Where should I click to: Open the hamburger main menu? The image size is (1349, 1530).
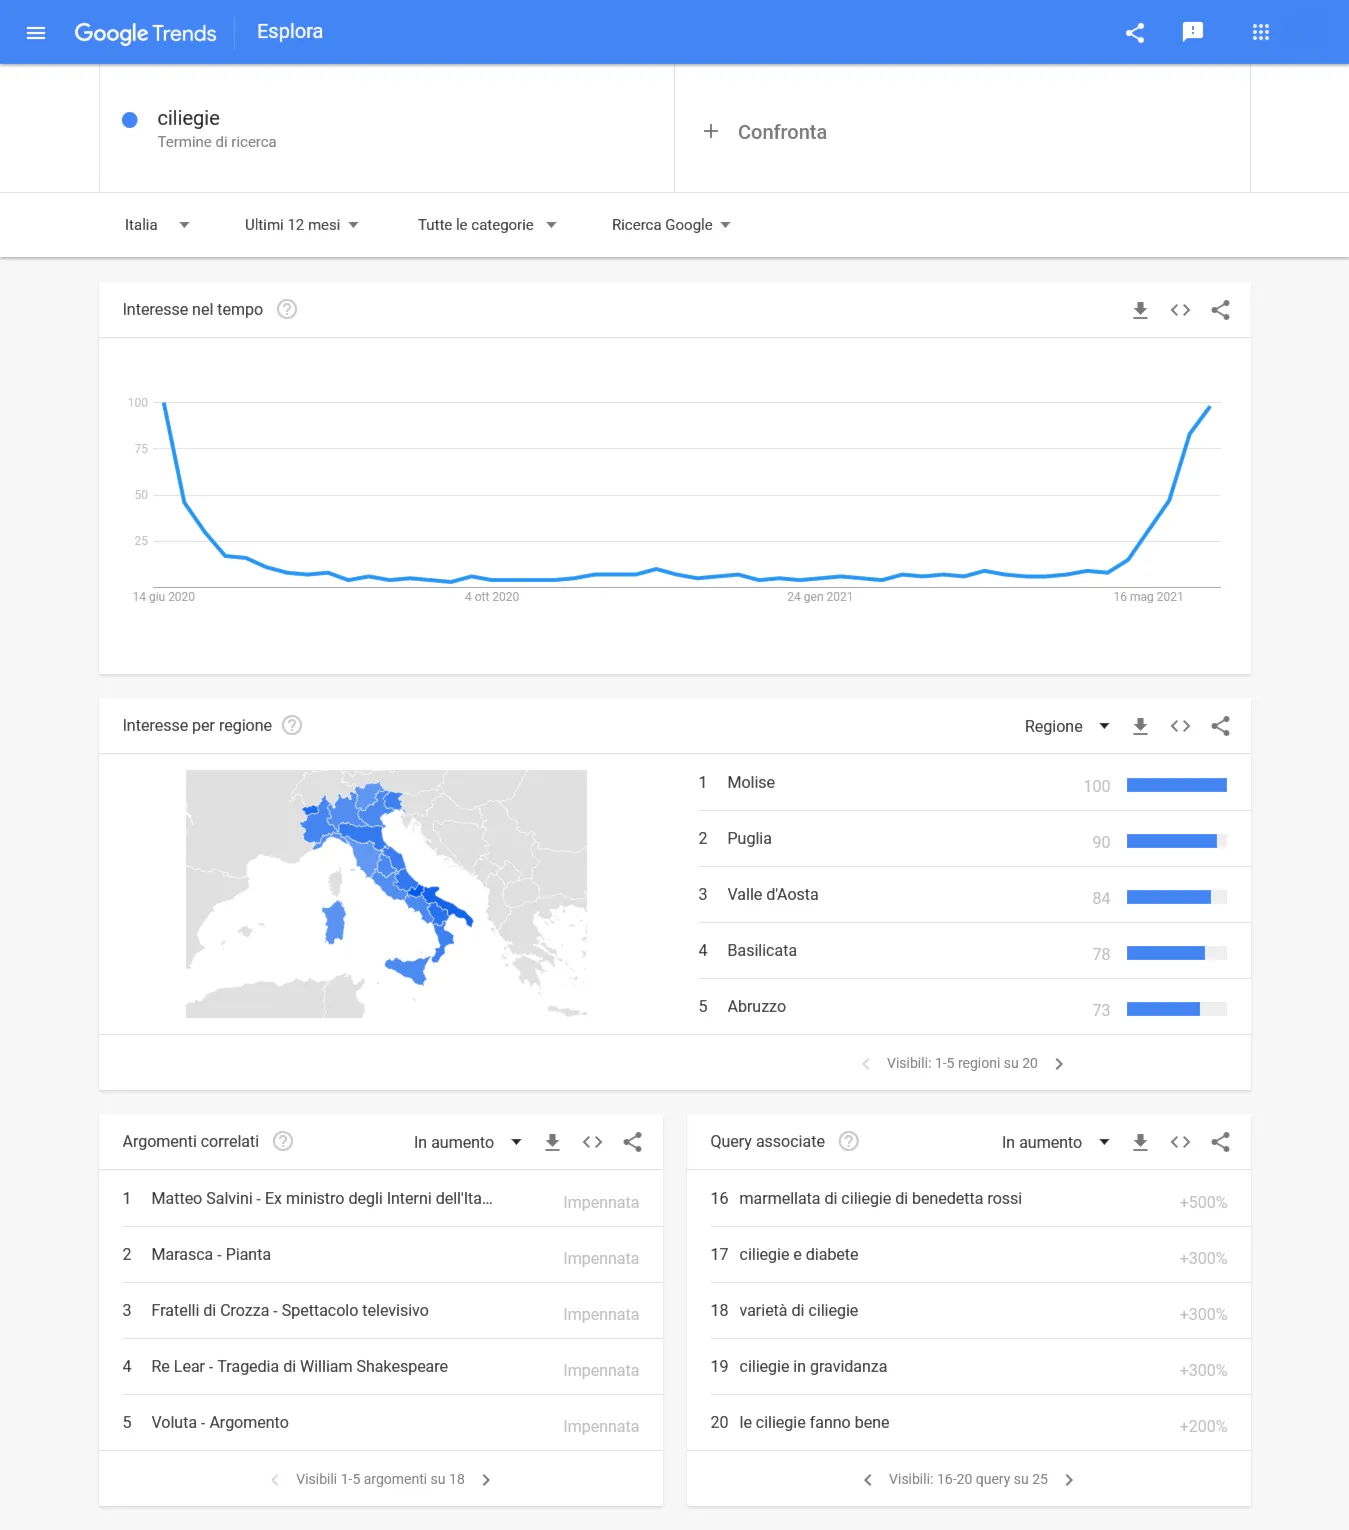[36, 33]
